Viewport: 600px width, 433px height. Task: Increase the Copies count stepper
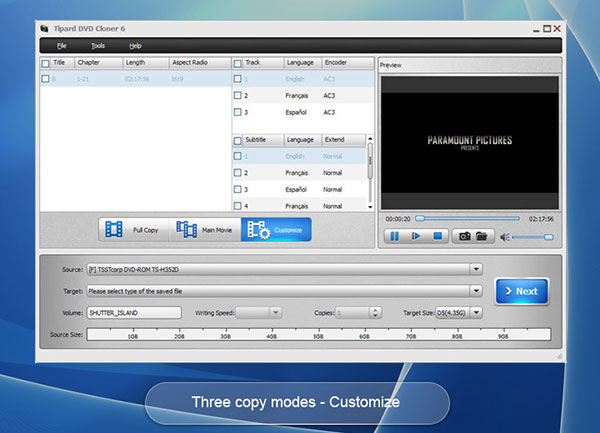click(x=375, y=310)
